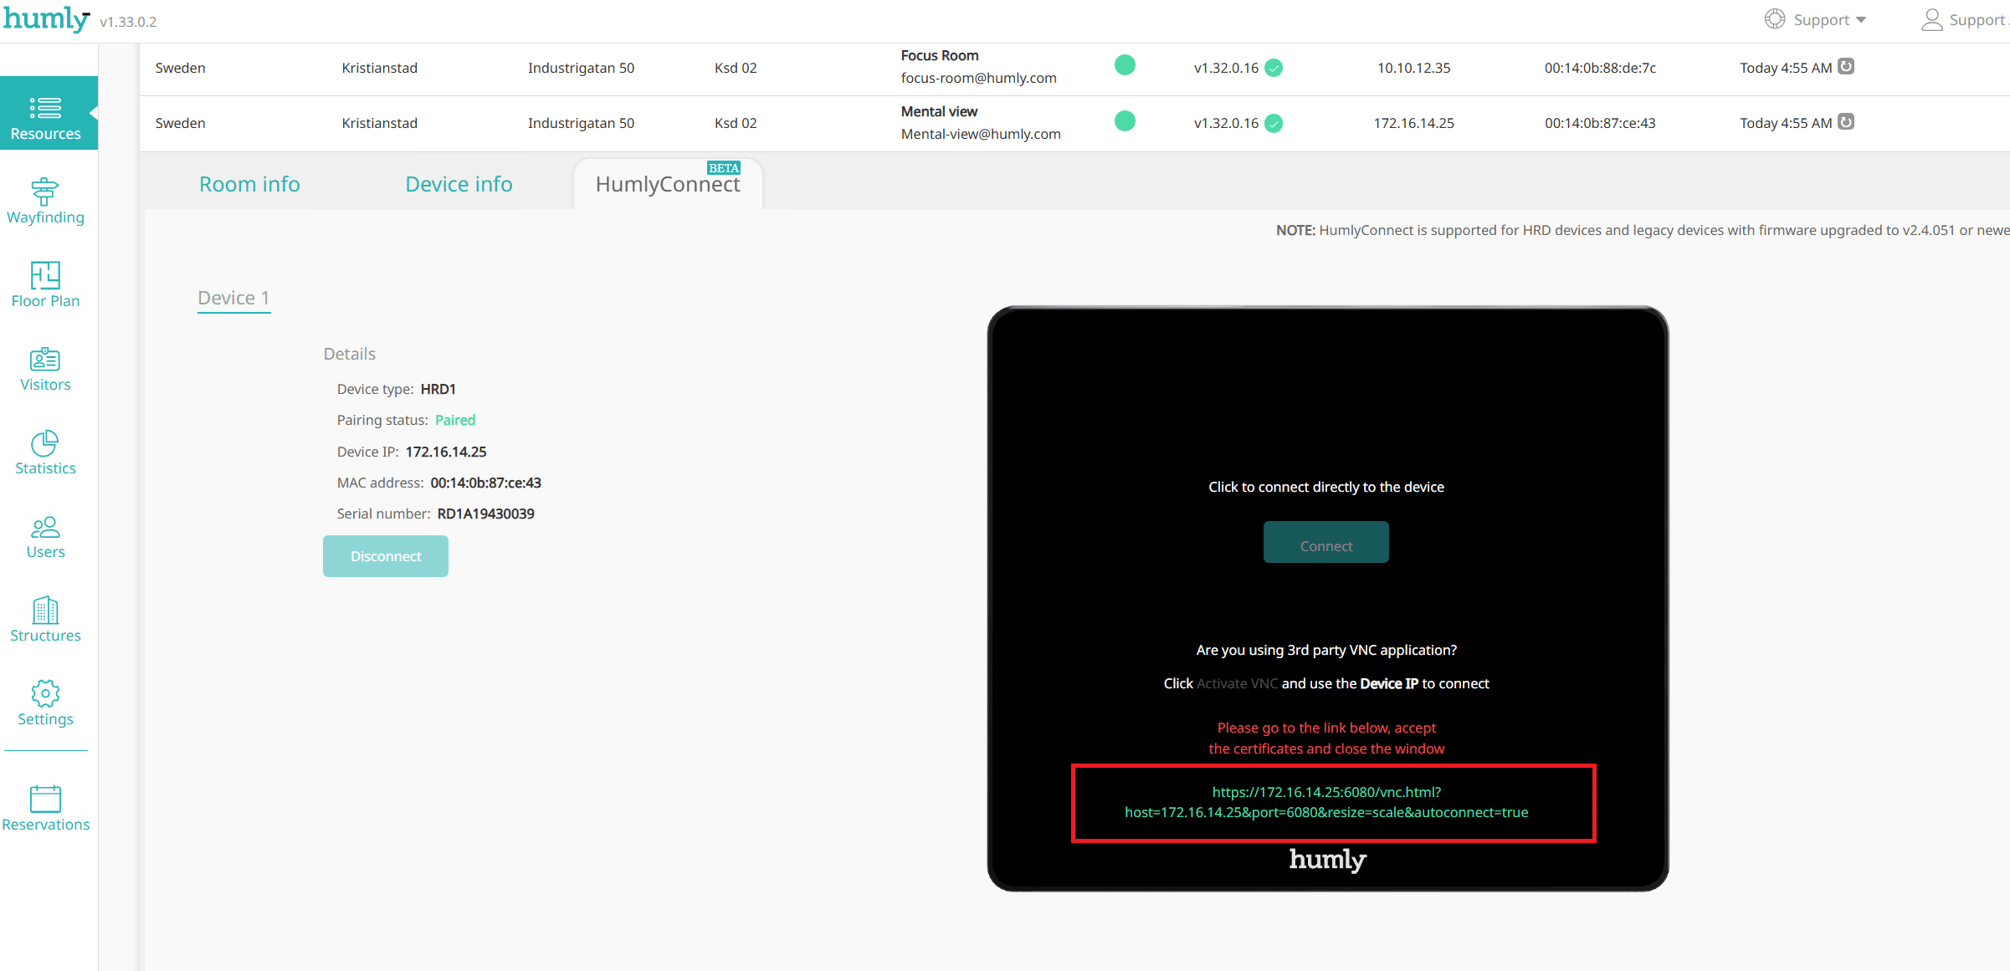Viewport: 2010px width, 971px height.
Task: Switch to the Room info tab
Action: [x=249, y=184]
